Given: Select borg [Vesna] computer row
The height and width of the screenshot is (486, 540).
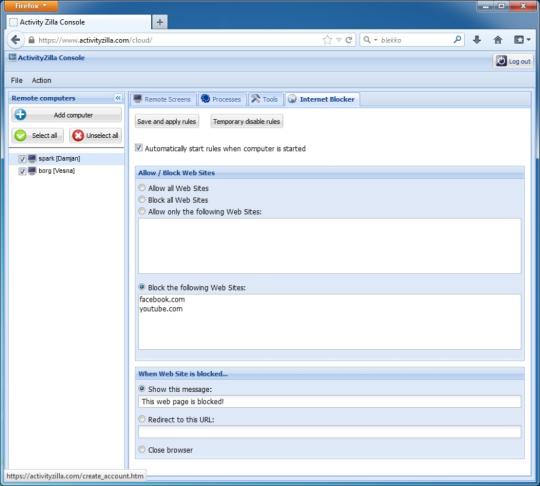Looking at the screenshot, I should 66,170.
